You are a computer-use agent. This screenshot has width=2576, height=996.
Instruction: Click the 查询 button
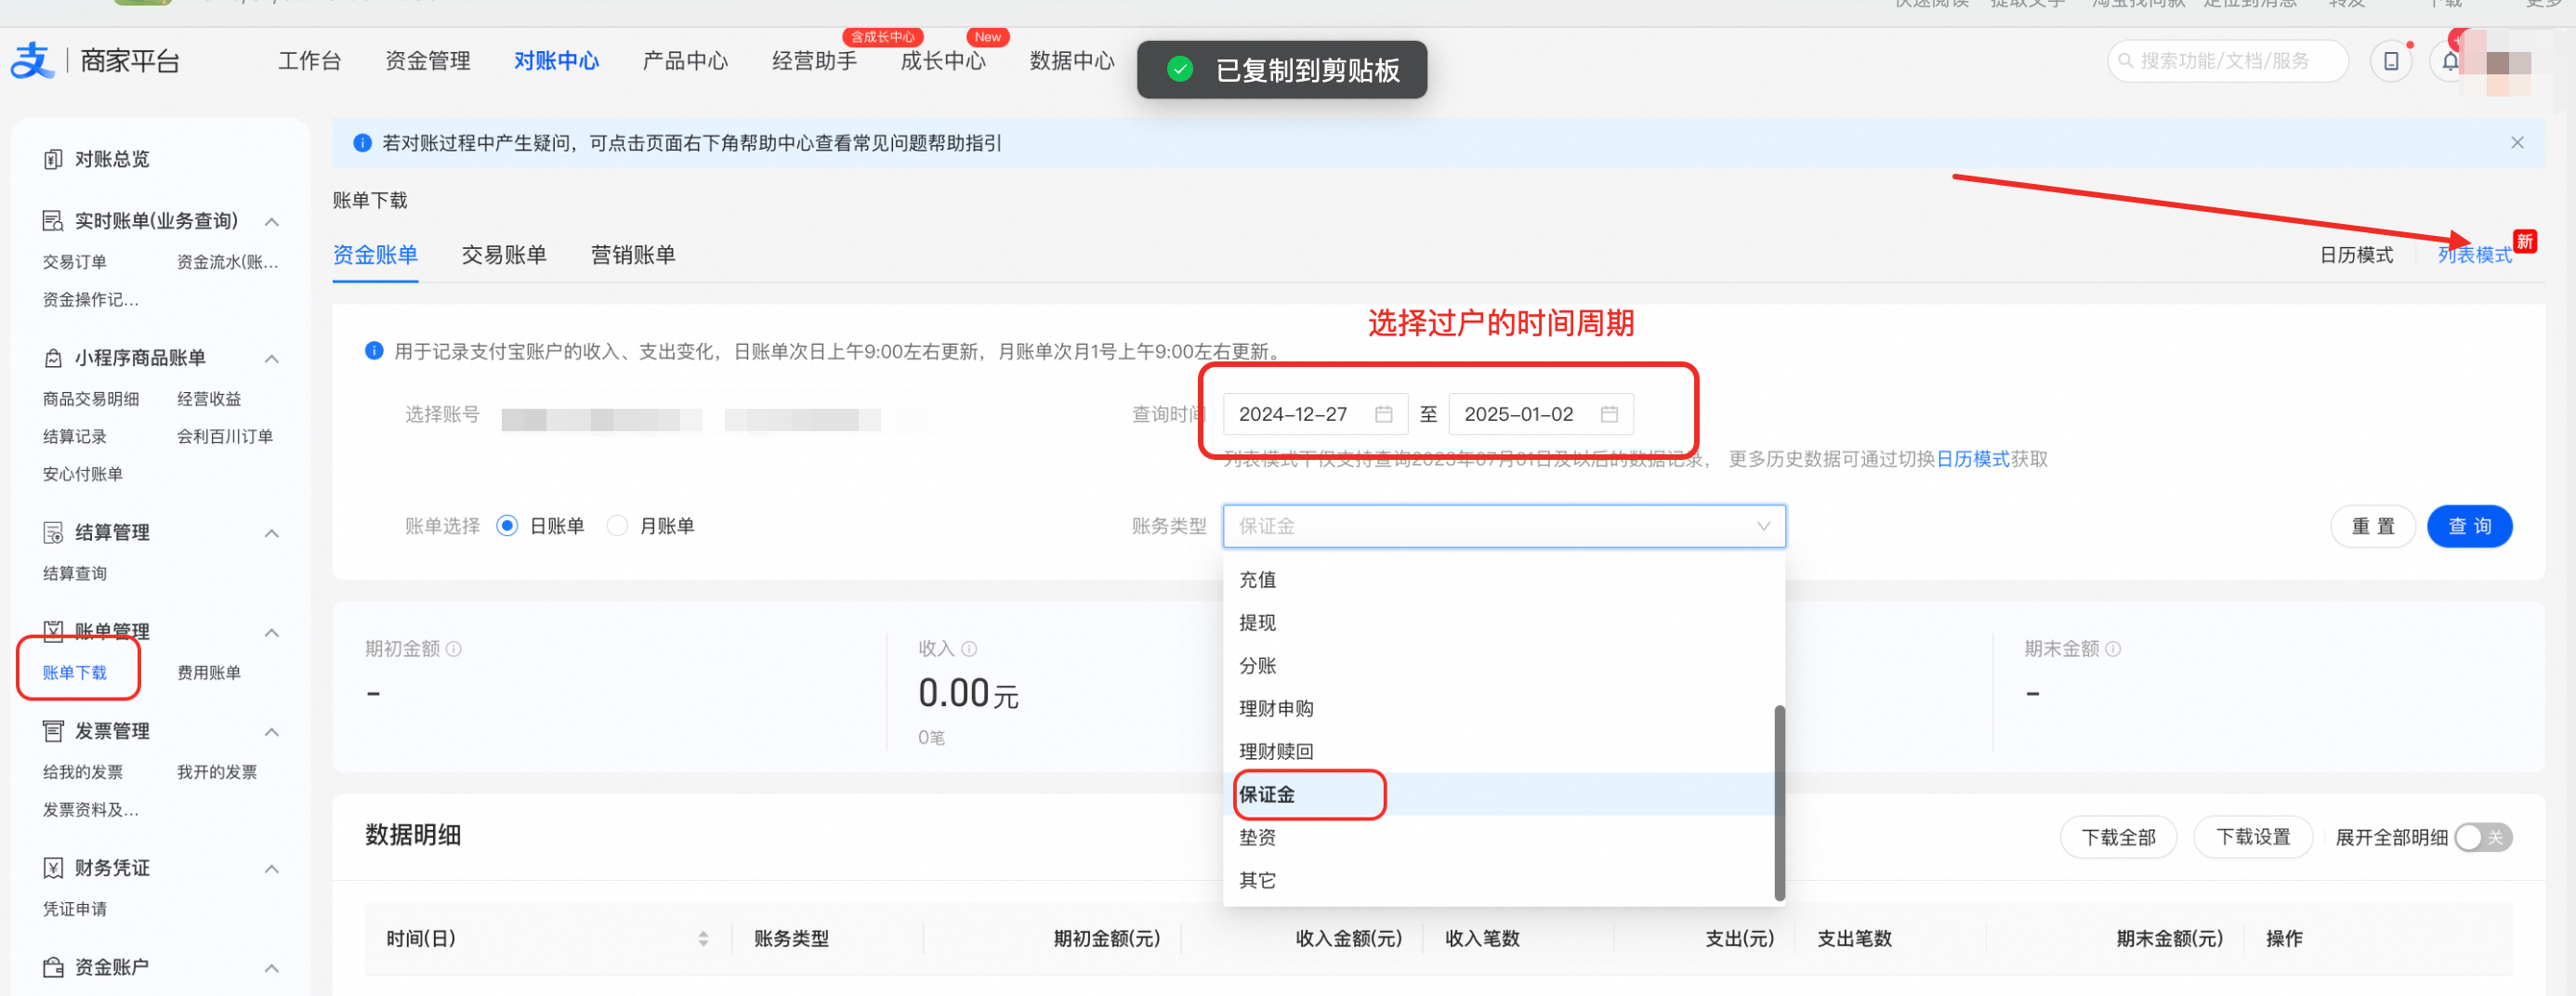[x=2469, y=526]
